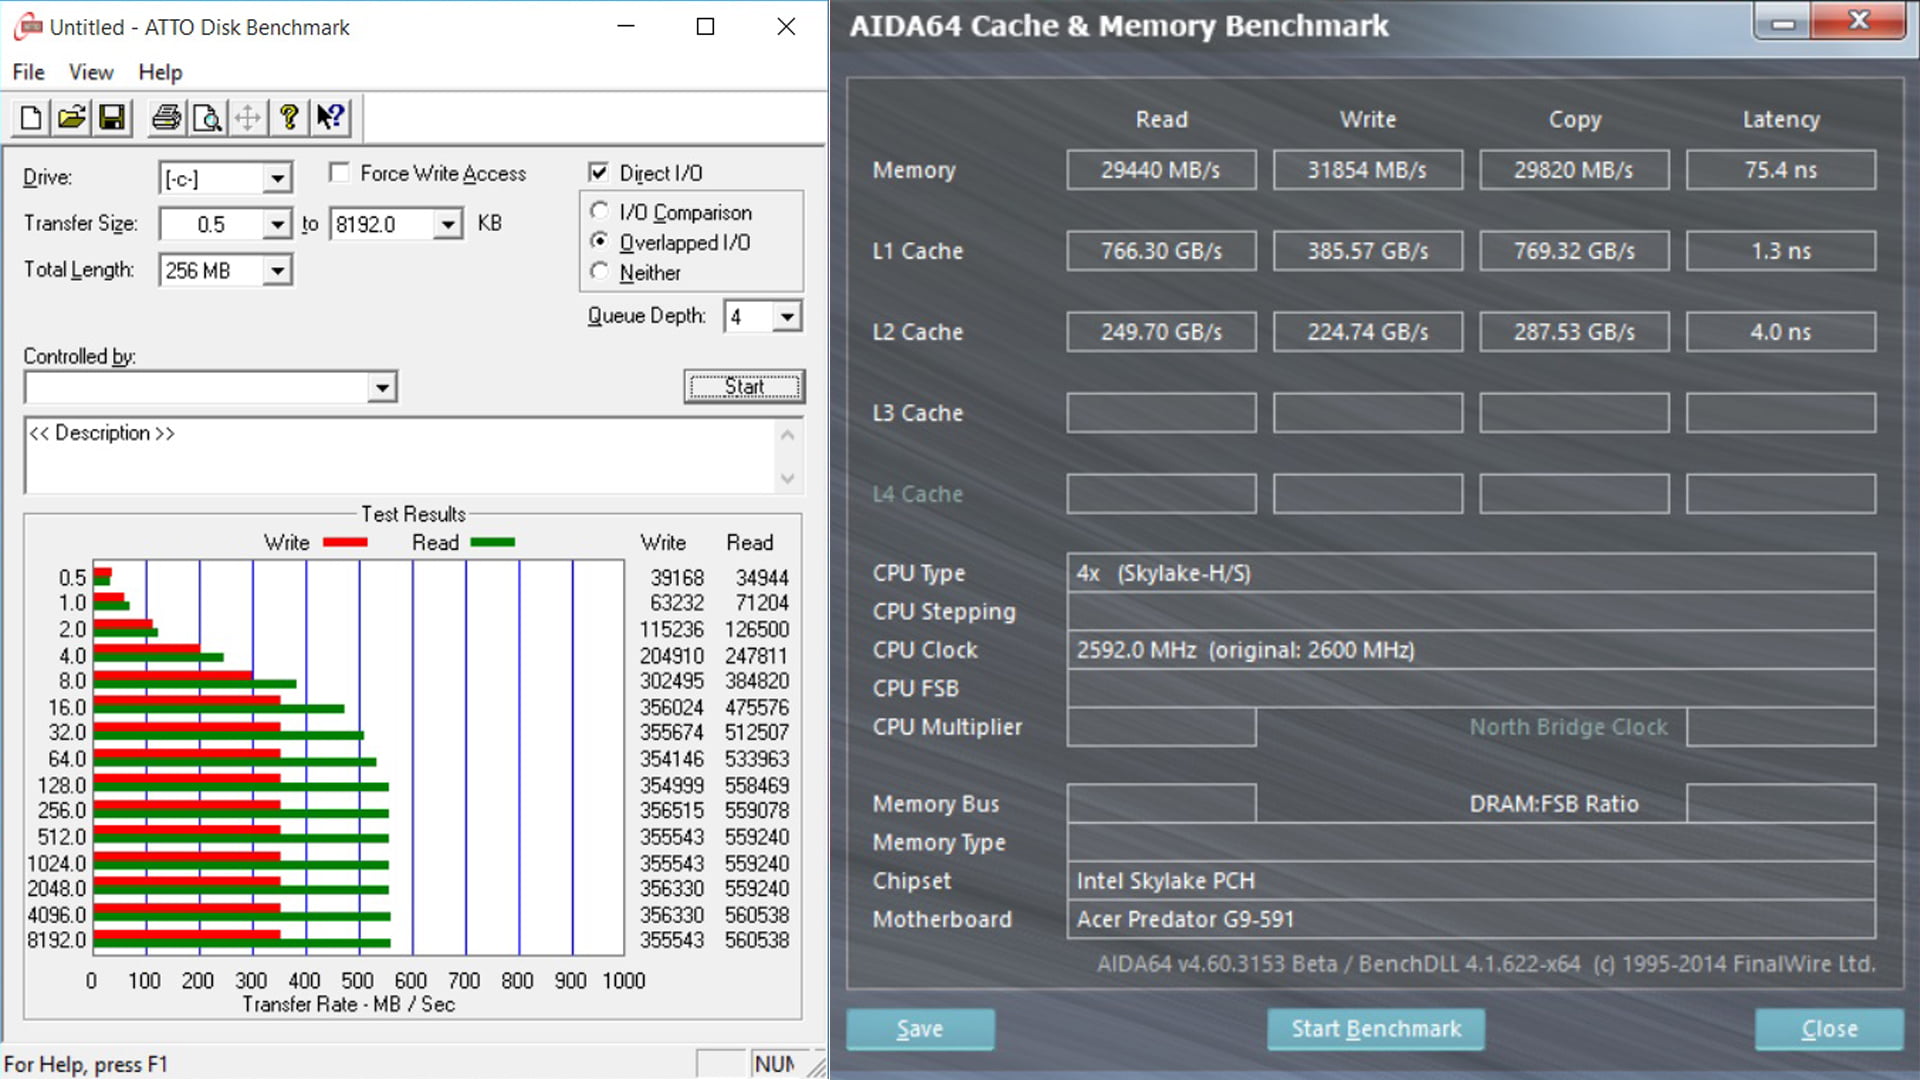The height and width of the screenshot is (1080, 1920).
Task: Click the context help arrow-question icon
Action: [330, 118]
